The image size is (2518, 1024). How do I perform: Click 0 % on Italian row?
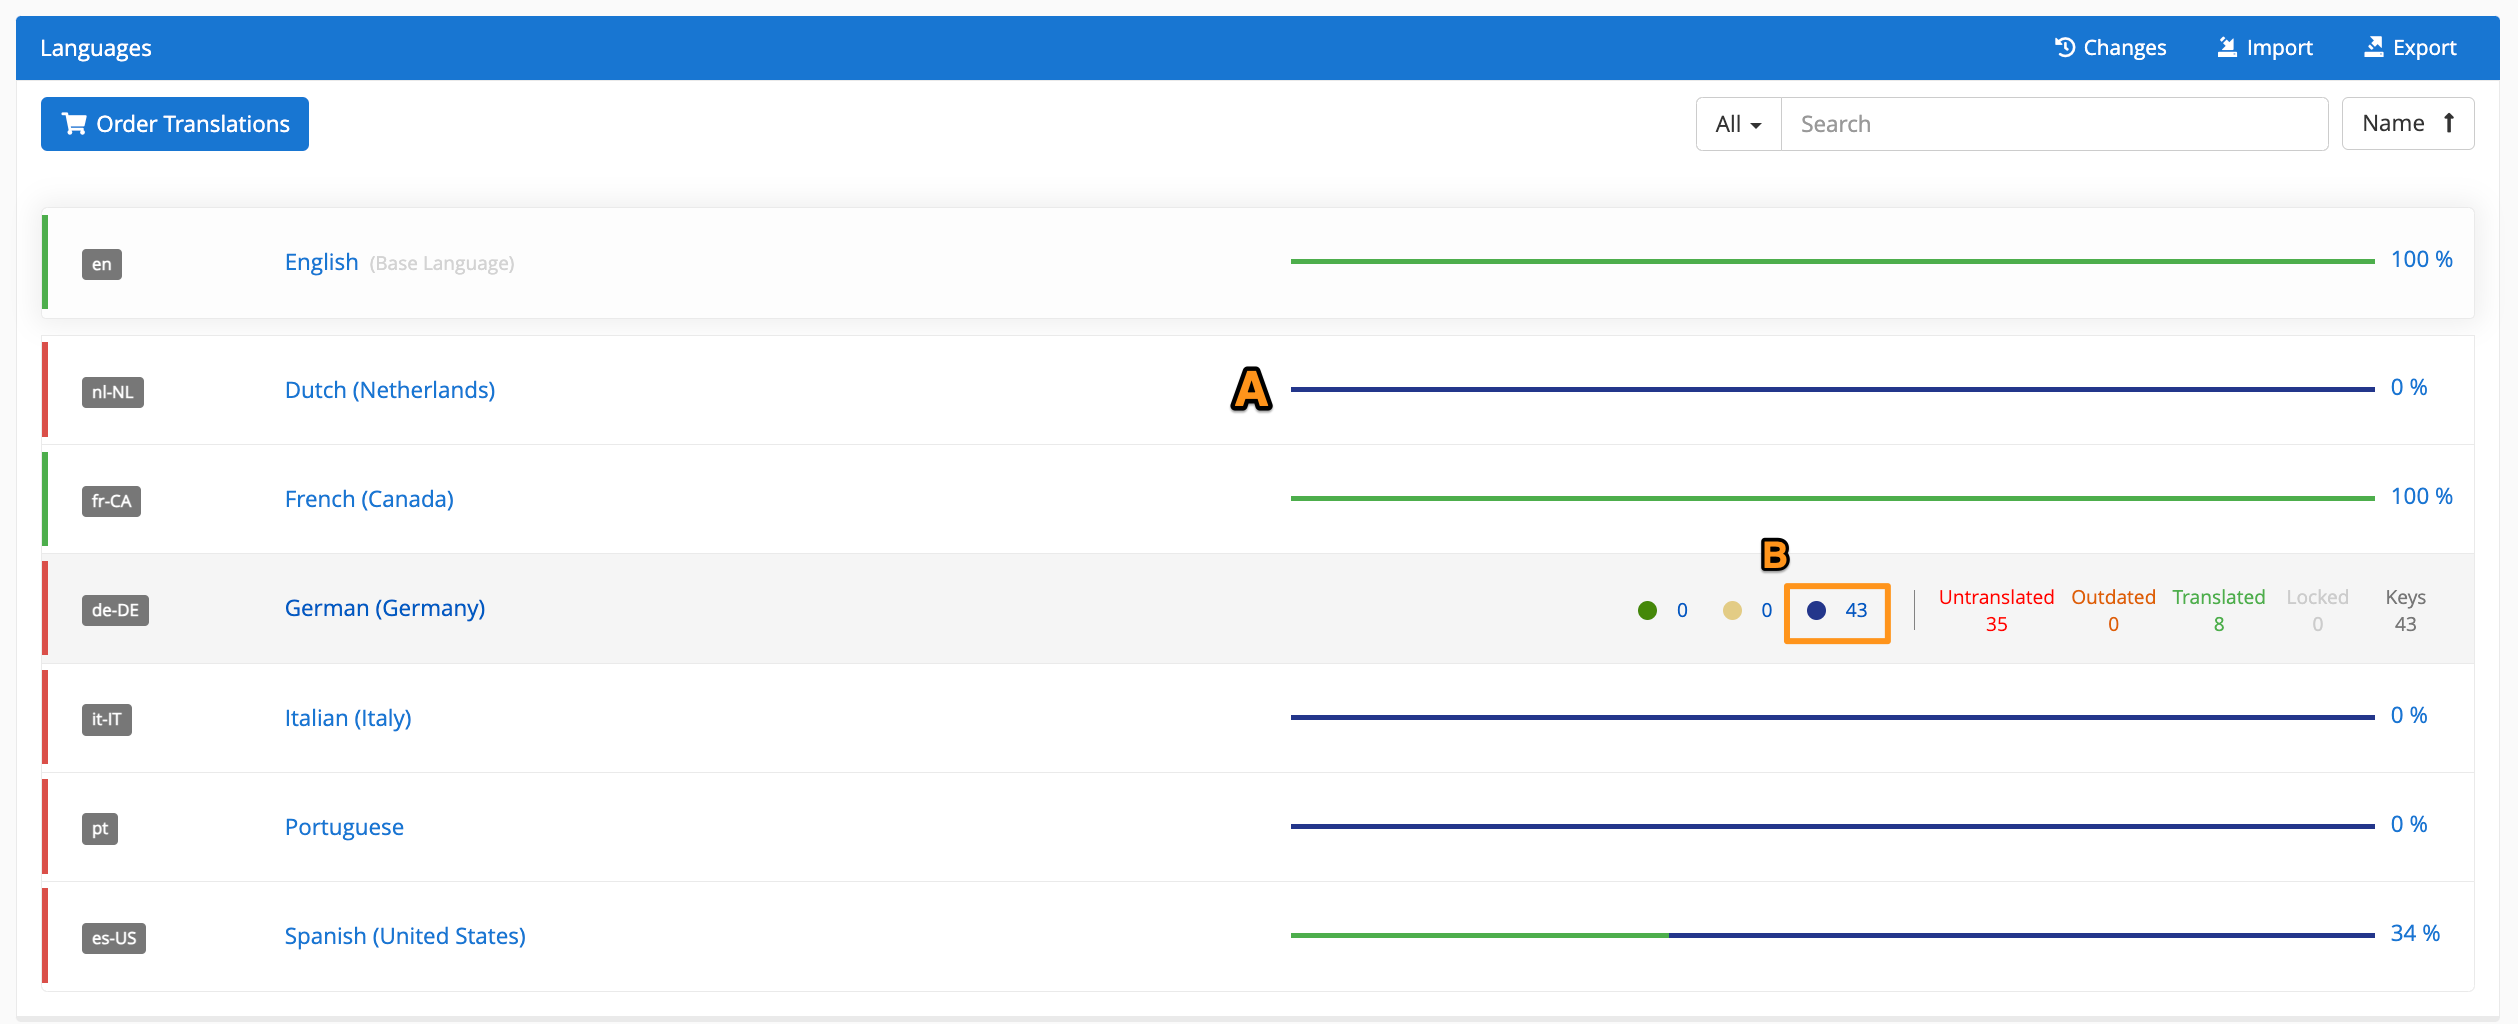[x=2409, y=716]
